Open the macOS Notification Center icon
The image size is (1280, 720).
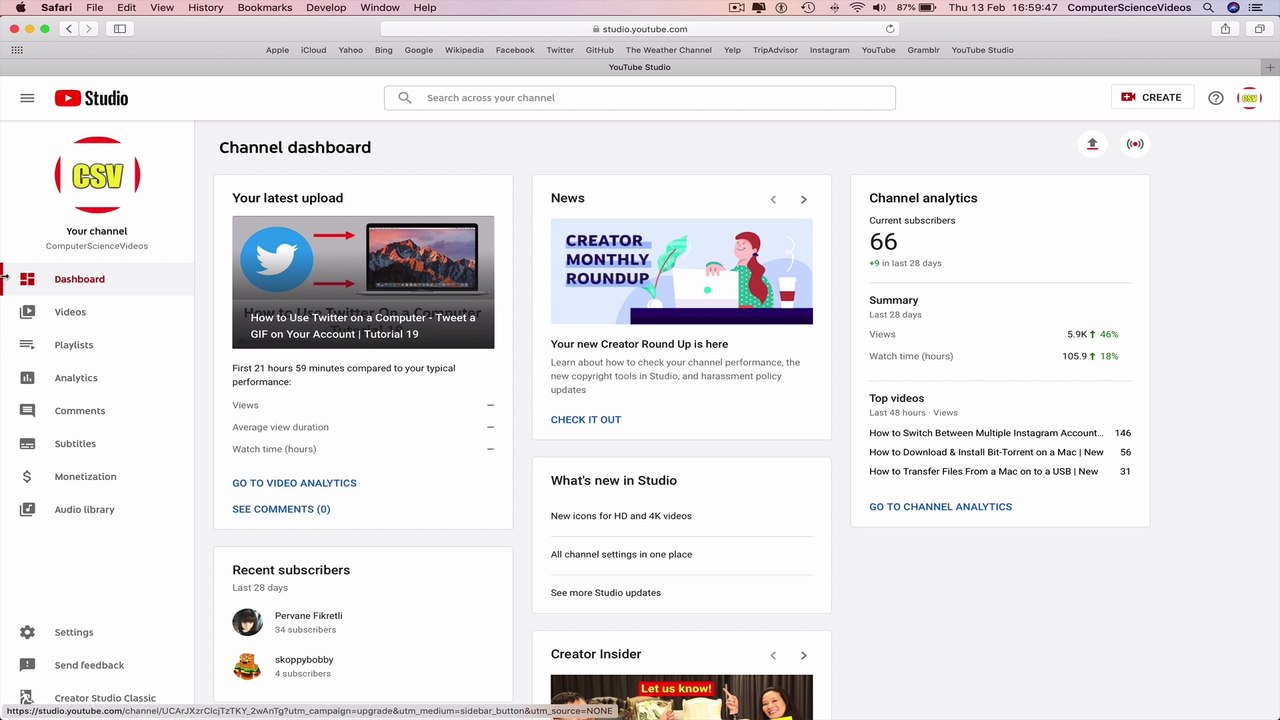click(1257, 7)
